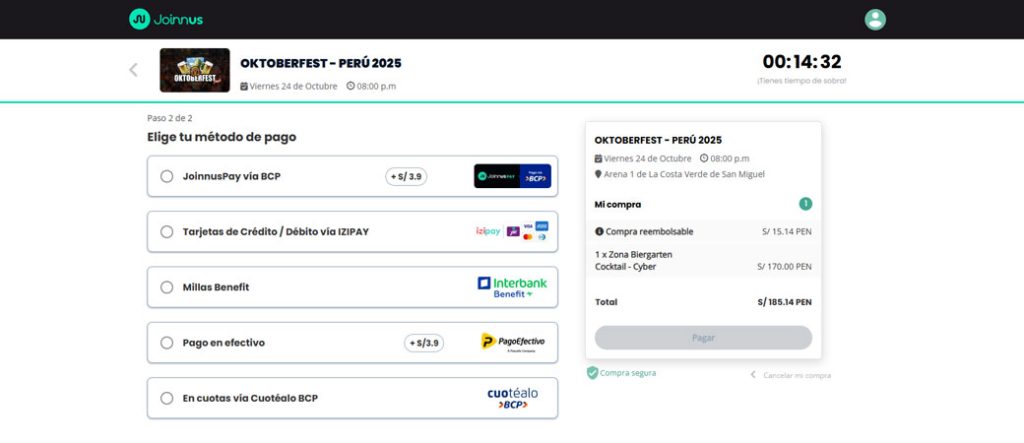Image resolution: width=1024 pixels, height=443 pixels.
Task: Click the refundable purchase info icon
Action: click(x=599, y=231)
